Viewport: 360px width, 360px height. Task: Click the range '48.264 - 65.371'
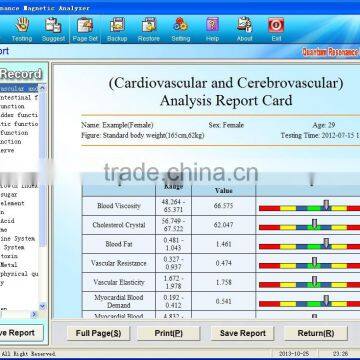click(173, 206)
